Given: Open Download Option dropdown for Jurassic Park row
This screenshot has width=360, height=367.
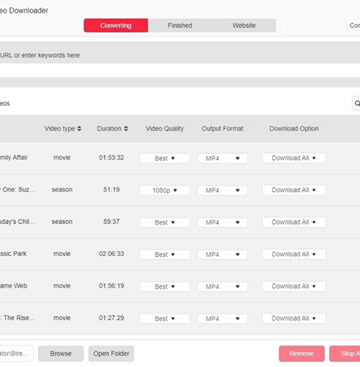Looking at the screenshot, I should pos(294,255).
